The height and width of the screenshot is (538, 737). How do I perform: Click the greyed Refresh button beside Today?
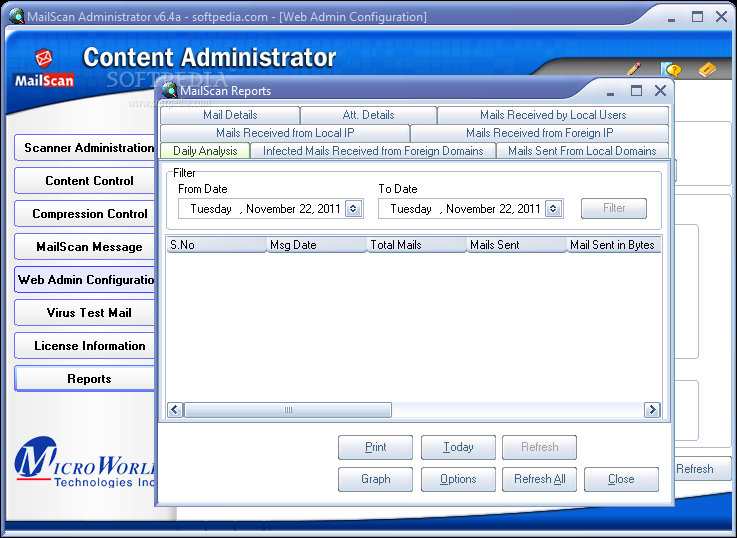point(540,447)
